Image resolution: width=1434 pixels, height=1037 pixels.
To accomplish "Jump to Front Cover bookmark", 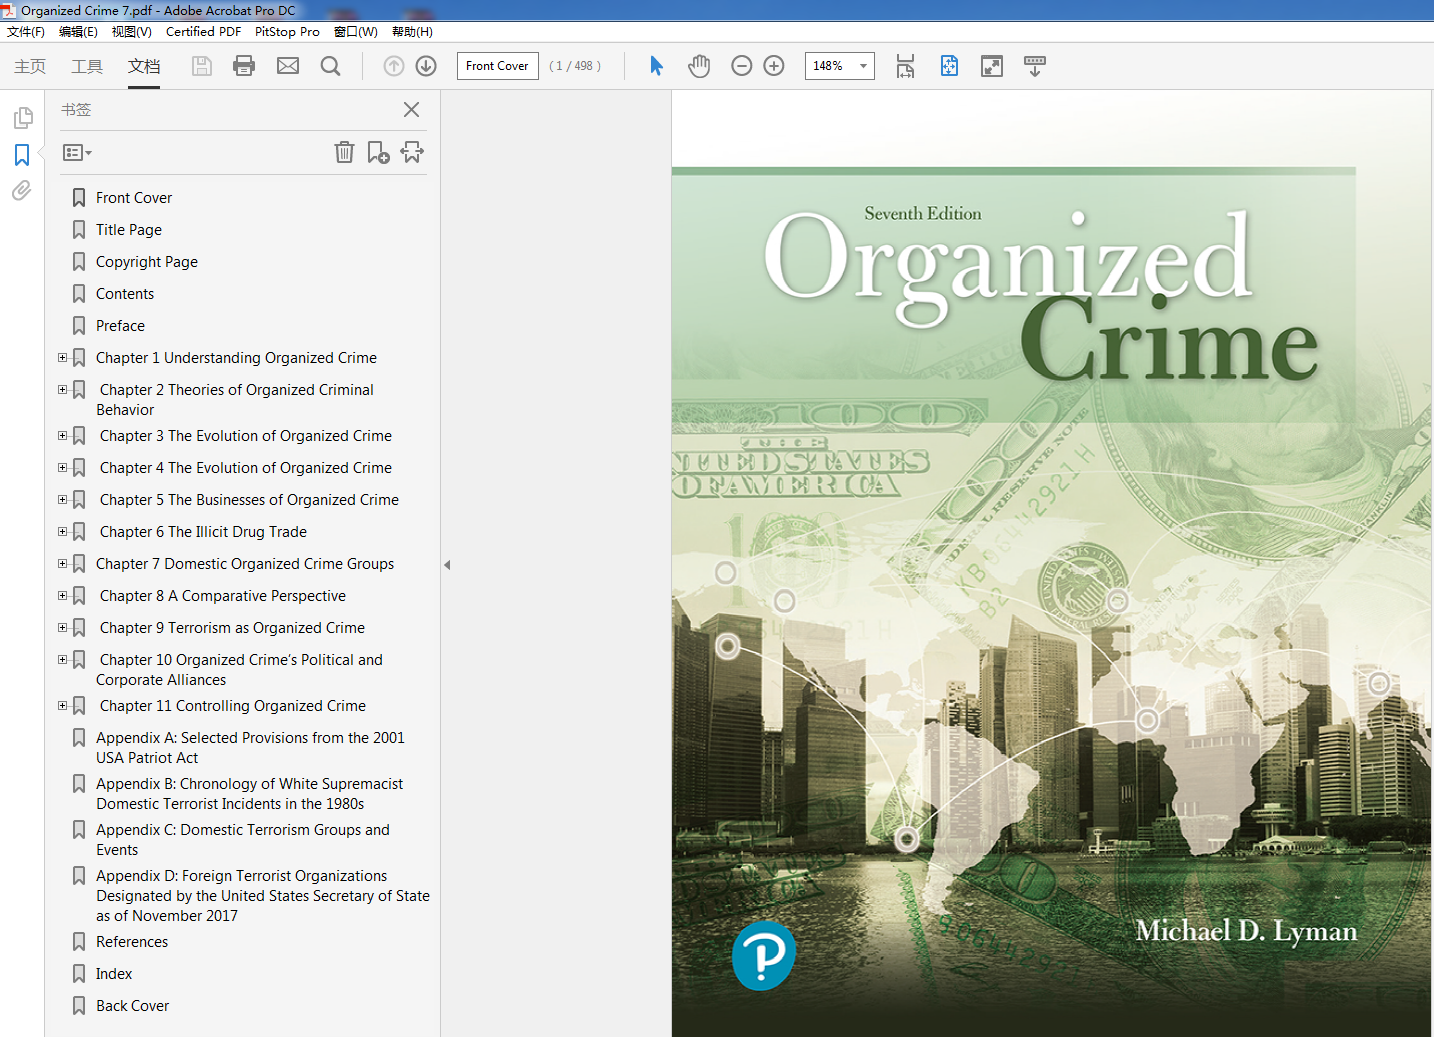I will point(134,198).
